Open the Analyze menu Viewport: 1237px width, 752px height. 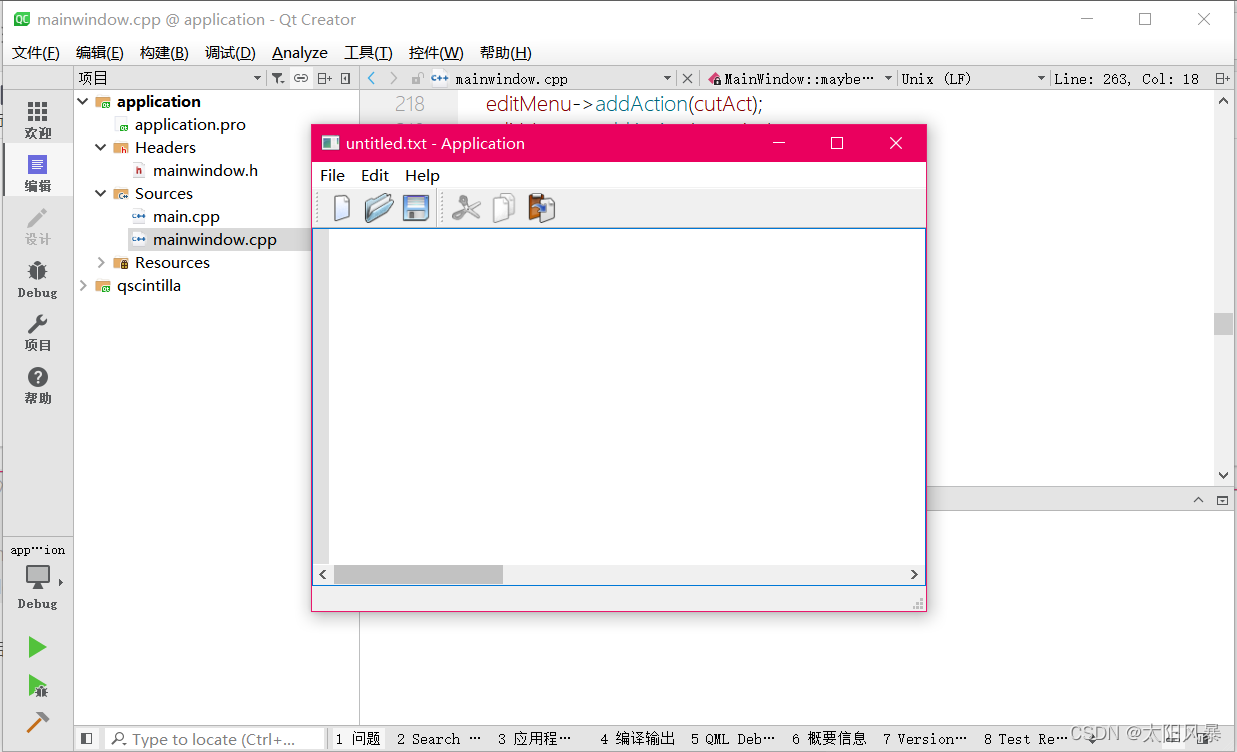[300, 53]
